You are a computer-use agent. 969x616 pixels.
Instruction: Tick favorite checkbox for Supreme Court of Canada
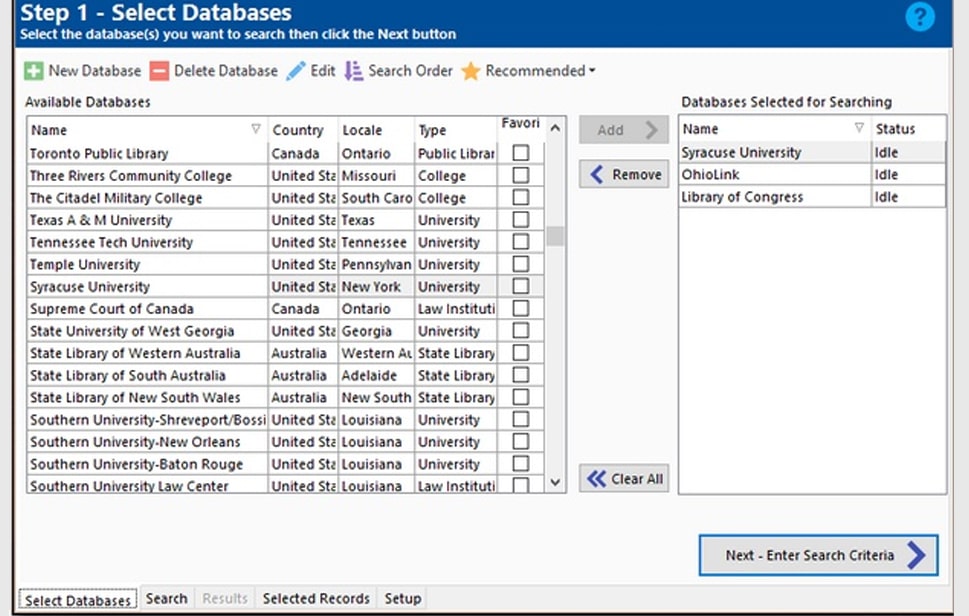[521, 308]
